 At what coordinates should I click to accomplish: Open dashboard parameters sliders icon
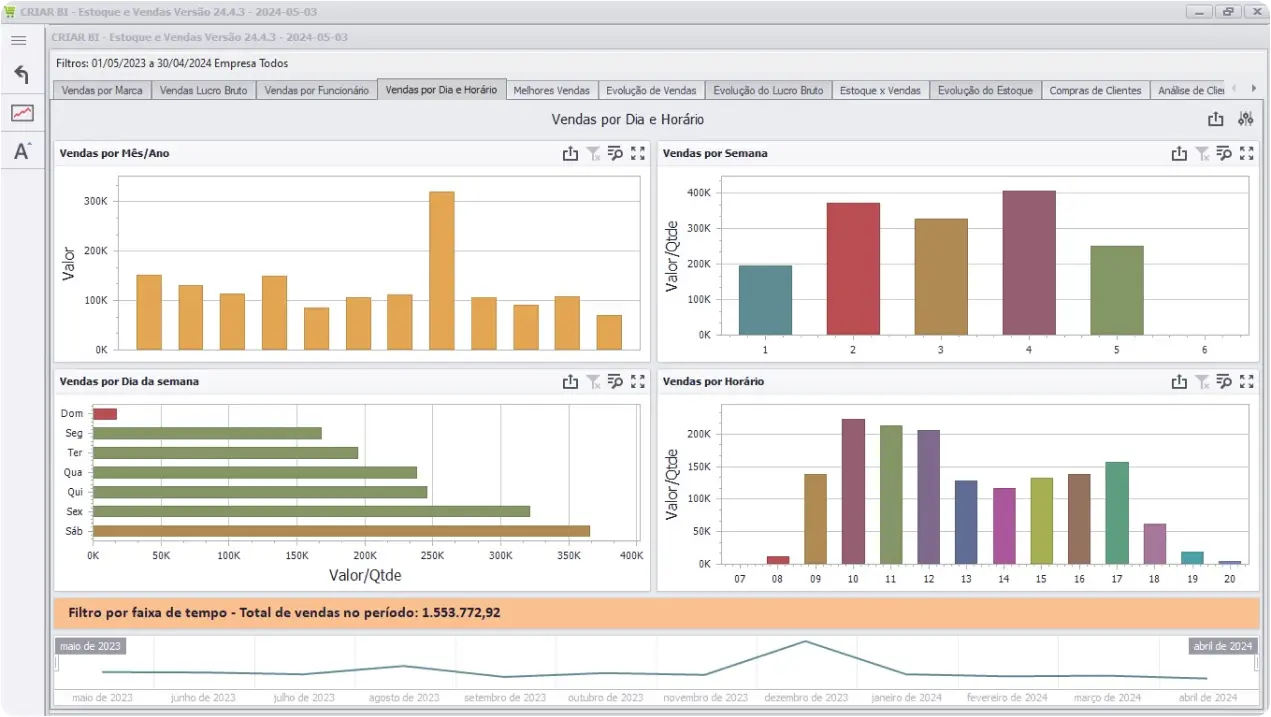(1245, 119)
